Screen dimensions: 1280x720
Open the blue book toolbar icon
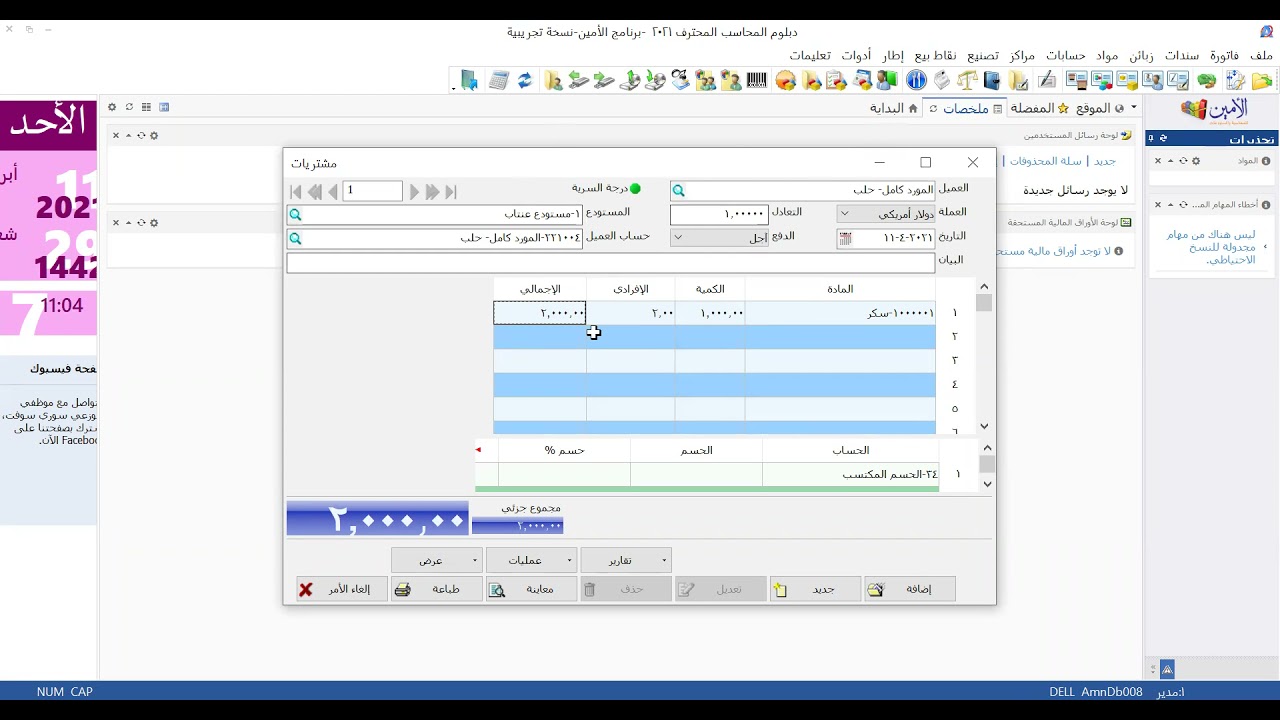point(992,80)
